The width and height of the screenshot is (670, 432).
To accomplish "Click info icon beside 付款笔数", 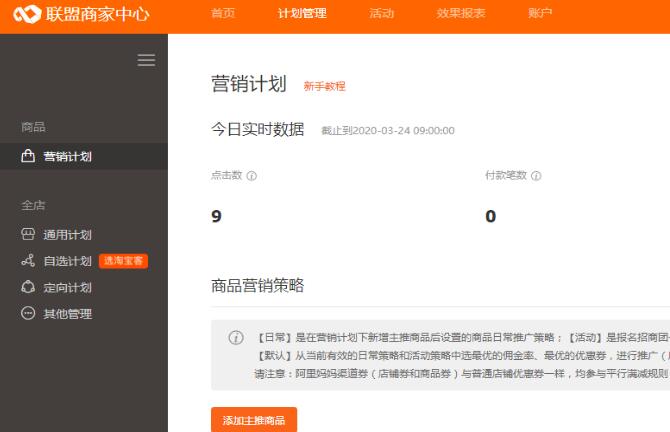I will pyautogui.click(x=536, y=176).
